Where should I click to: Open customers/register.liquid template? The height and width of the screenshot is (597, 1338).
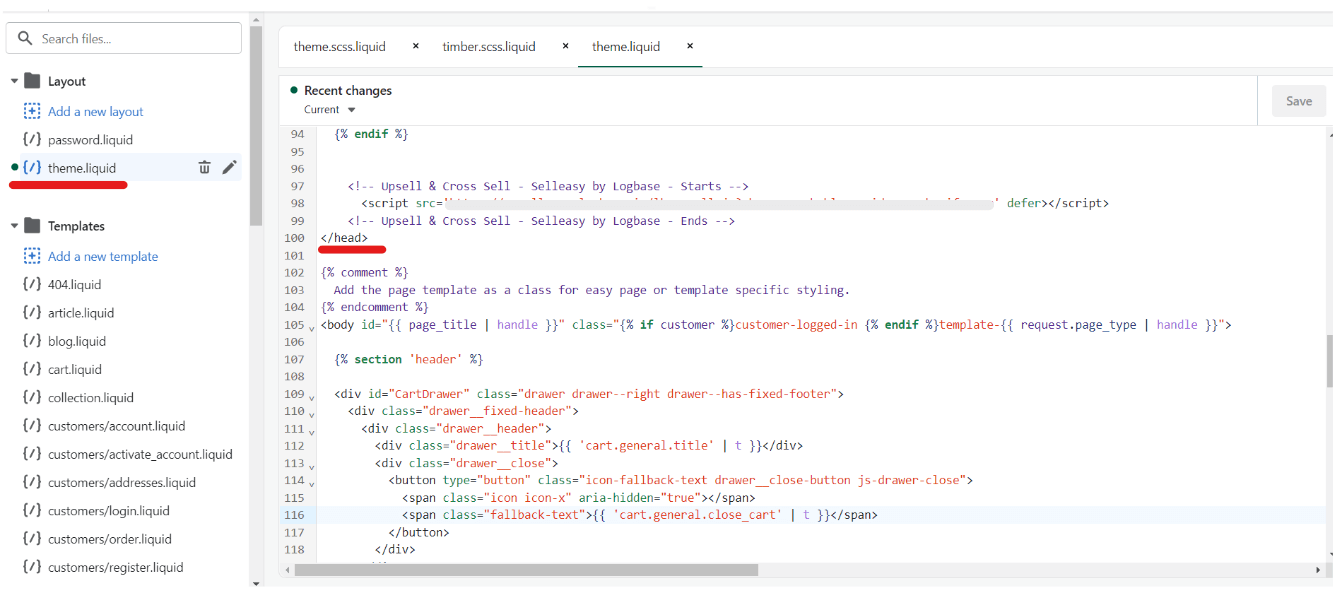pyautogui.click(x=116, y=568)
